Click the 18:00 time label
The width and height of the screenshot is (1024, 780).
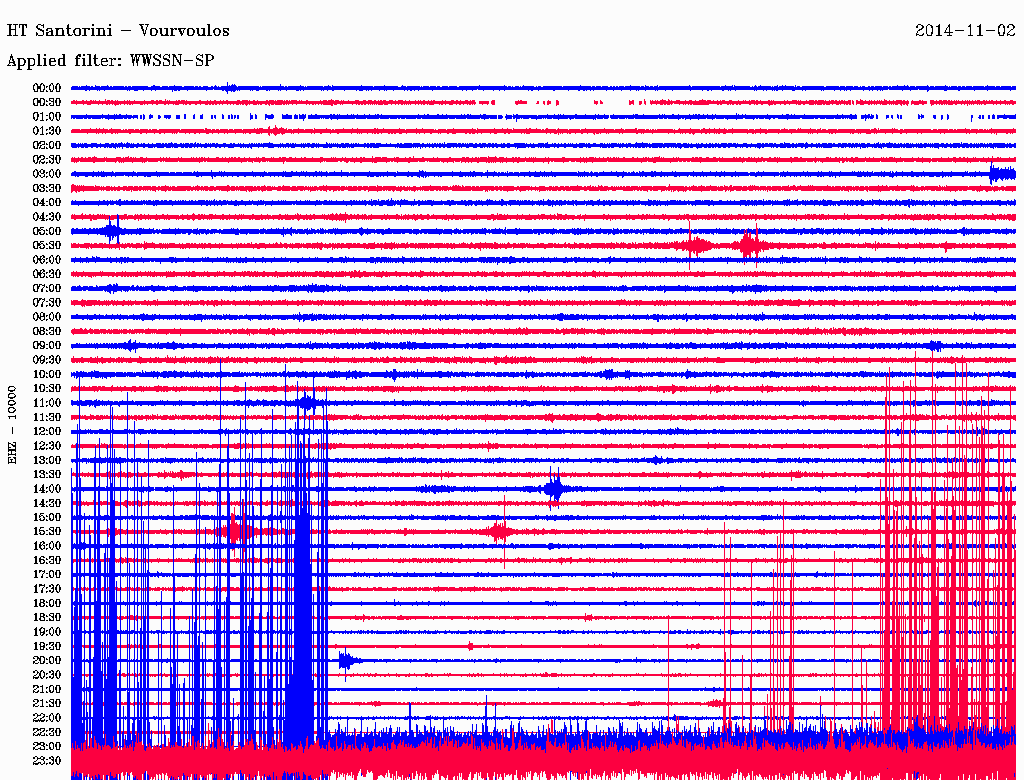point(47,604)
